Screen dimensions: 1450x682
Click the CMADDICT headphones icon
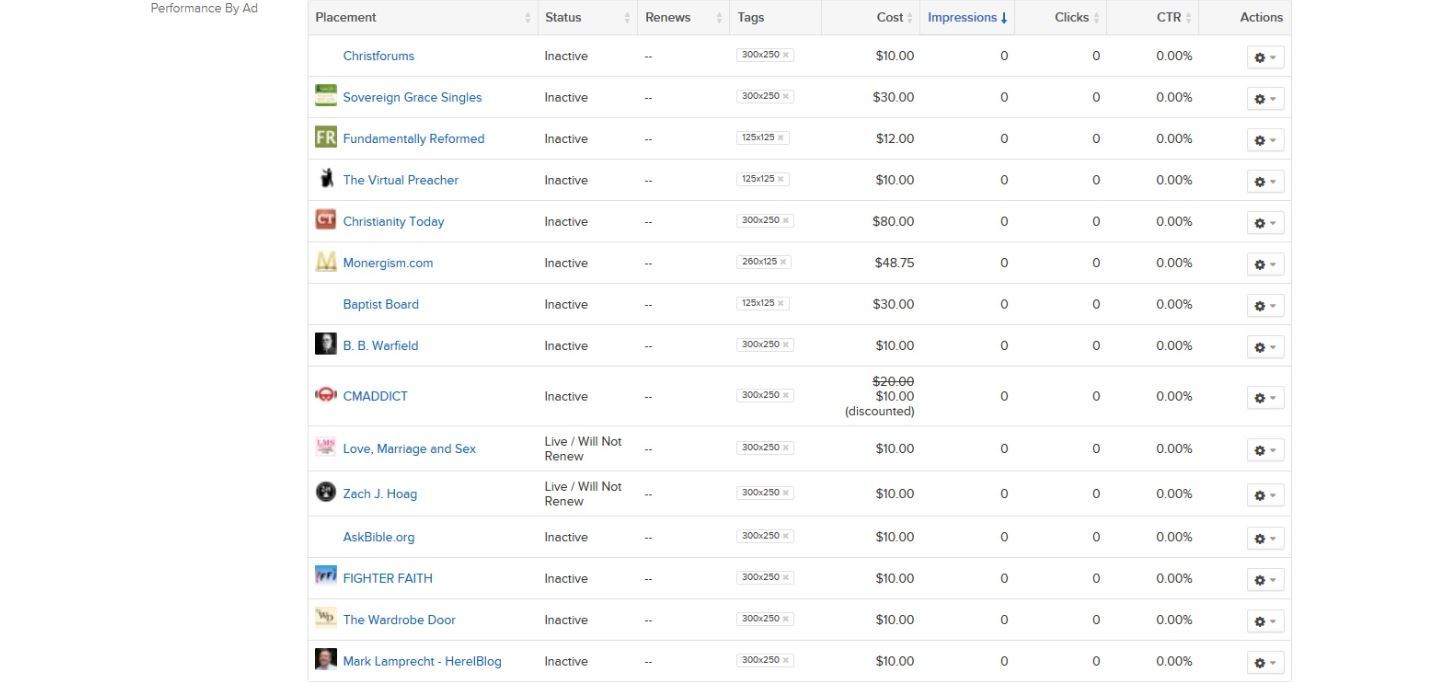pos(326,395)
